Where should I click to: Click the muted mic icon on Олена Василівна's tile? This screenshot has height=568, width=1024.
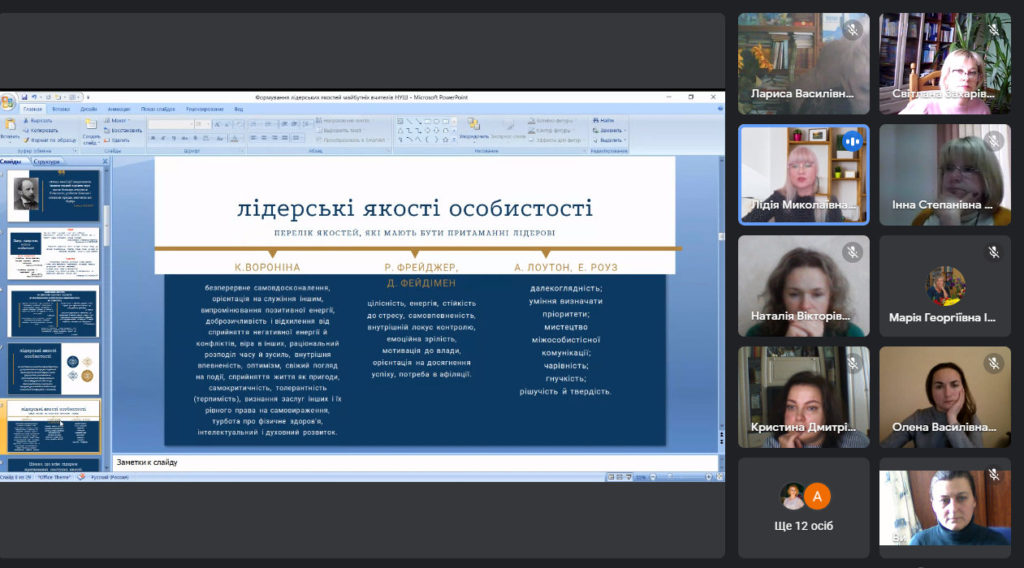pos(993,363)
